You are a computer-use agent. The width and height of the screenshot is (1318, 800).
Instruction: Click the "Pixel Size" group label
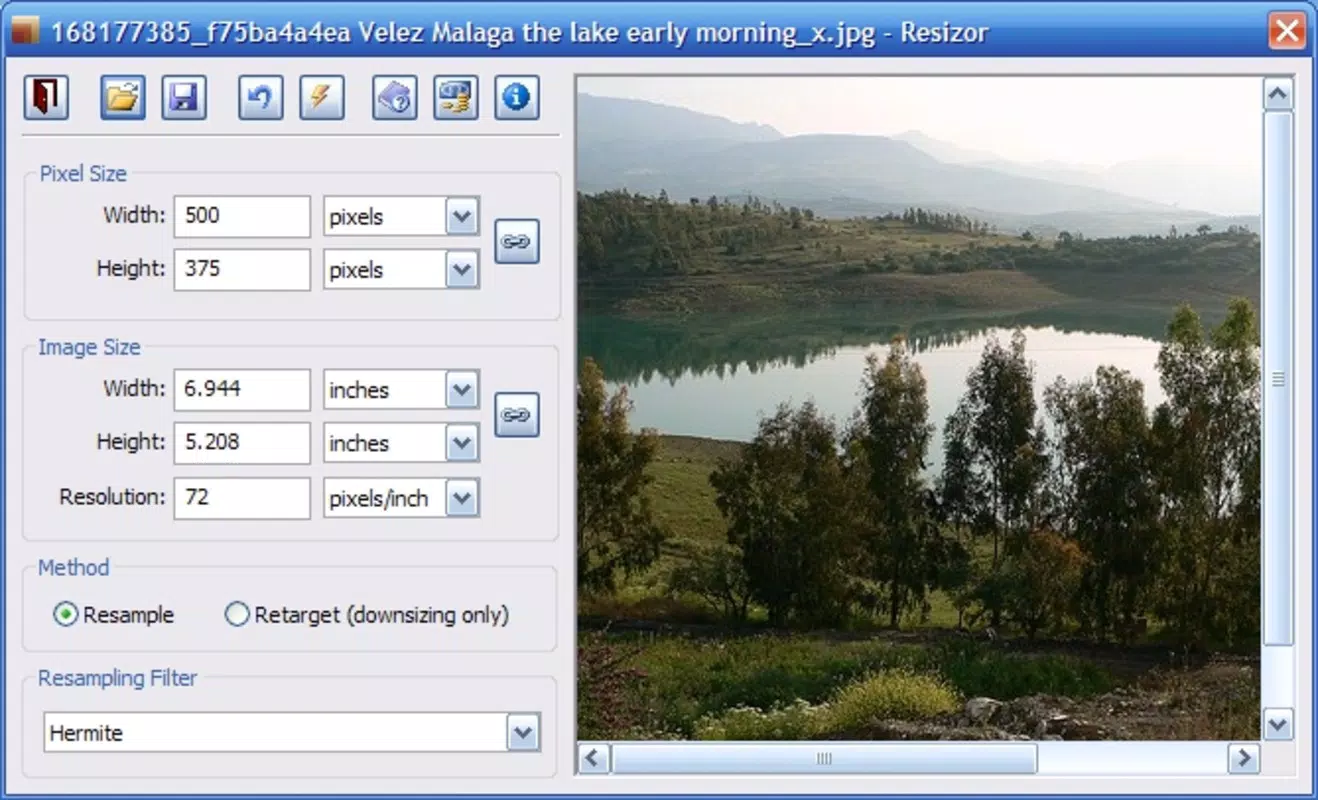pyautogui.click(x=83, y=174)
